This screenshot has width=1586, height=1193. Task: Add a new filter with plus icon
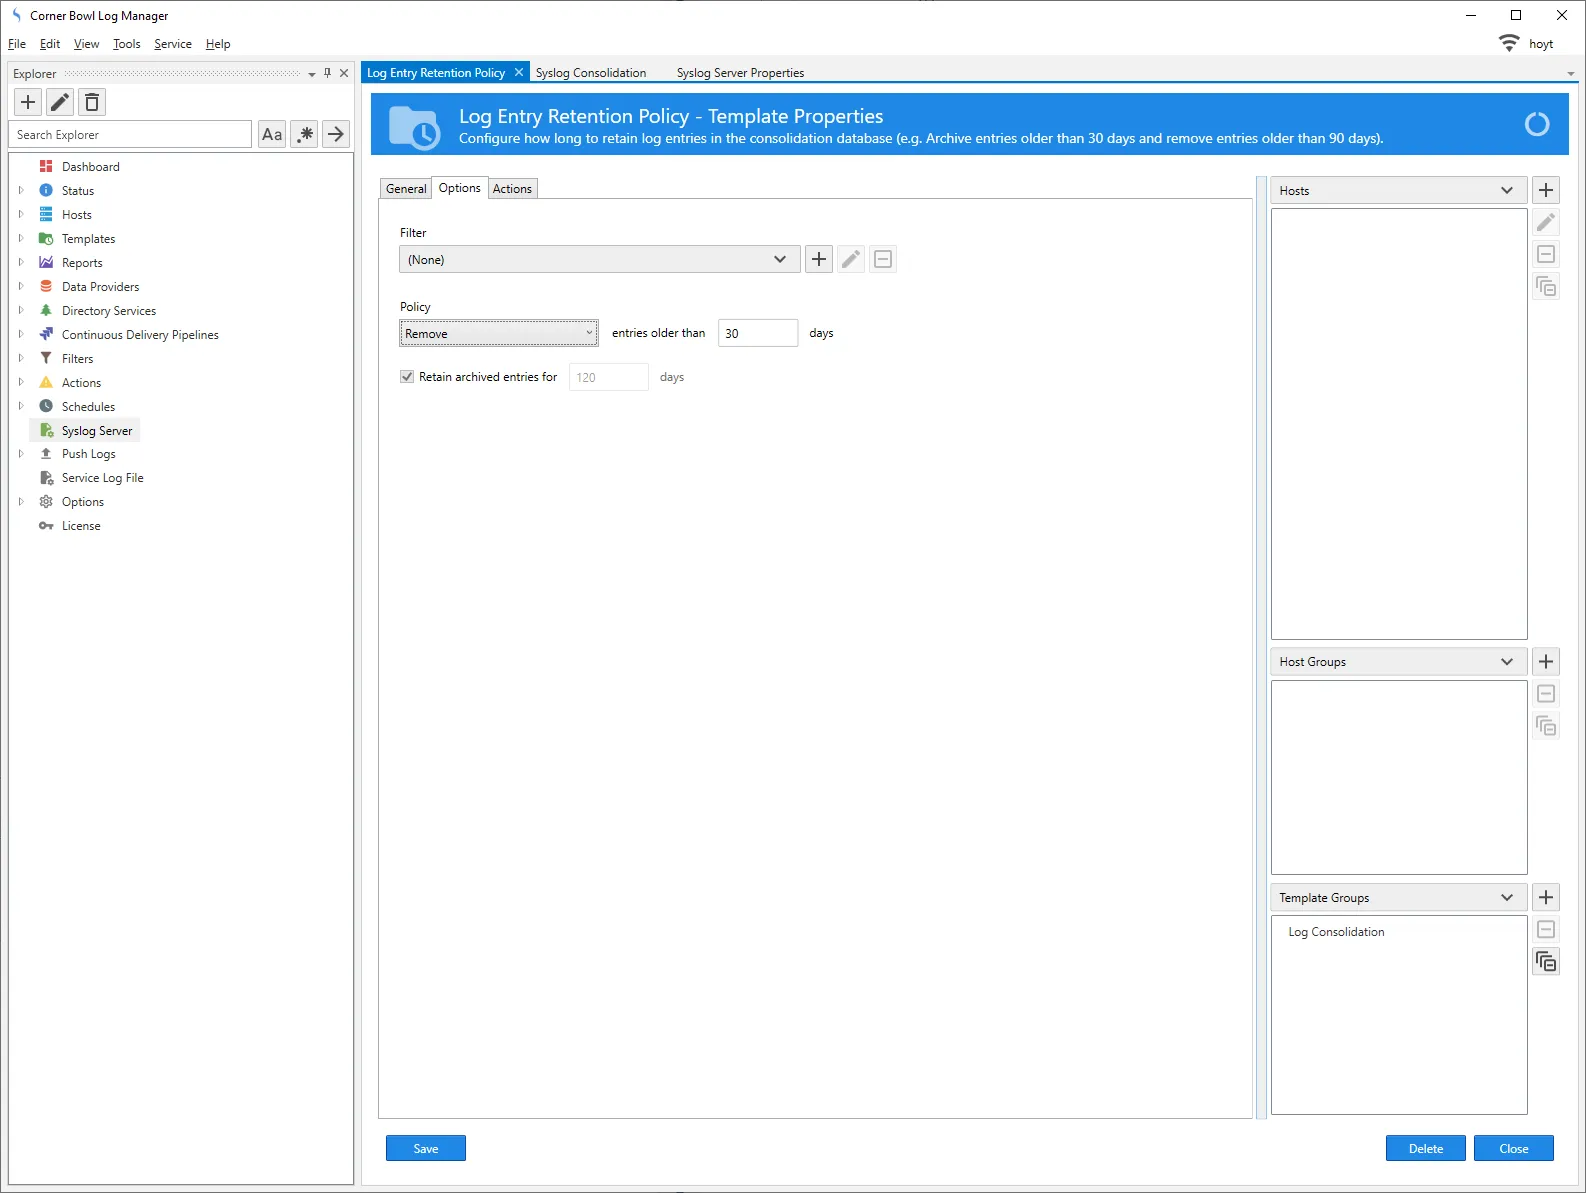(819, 259)
